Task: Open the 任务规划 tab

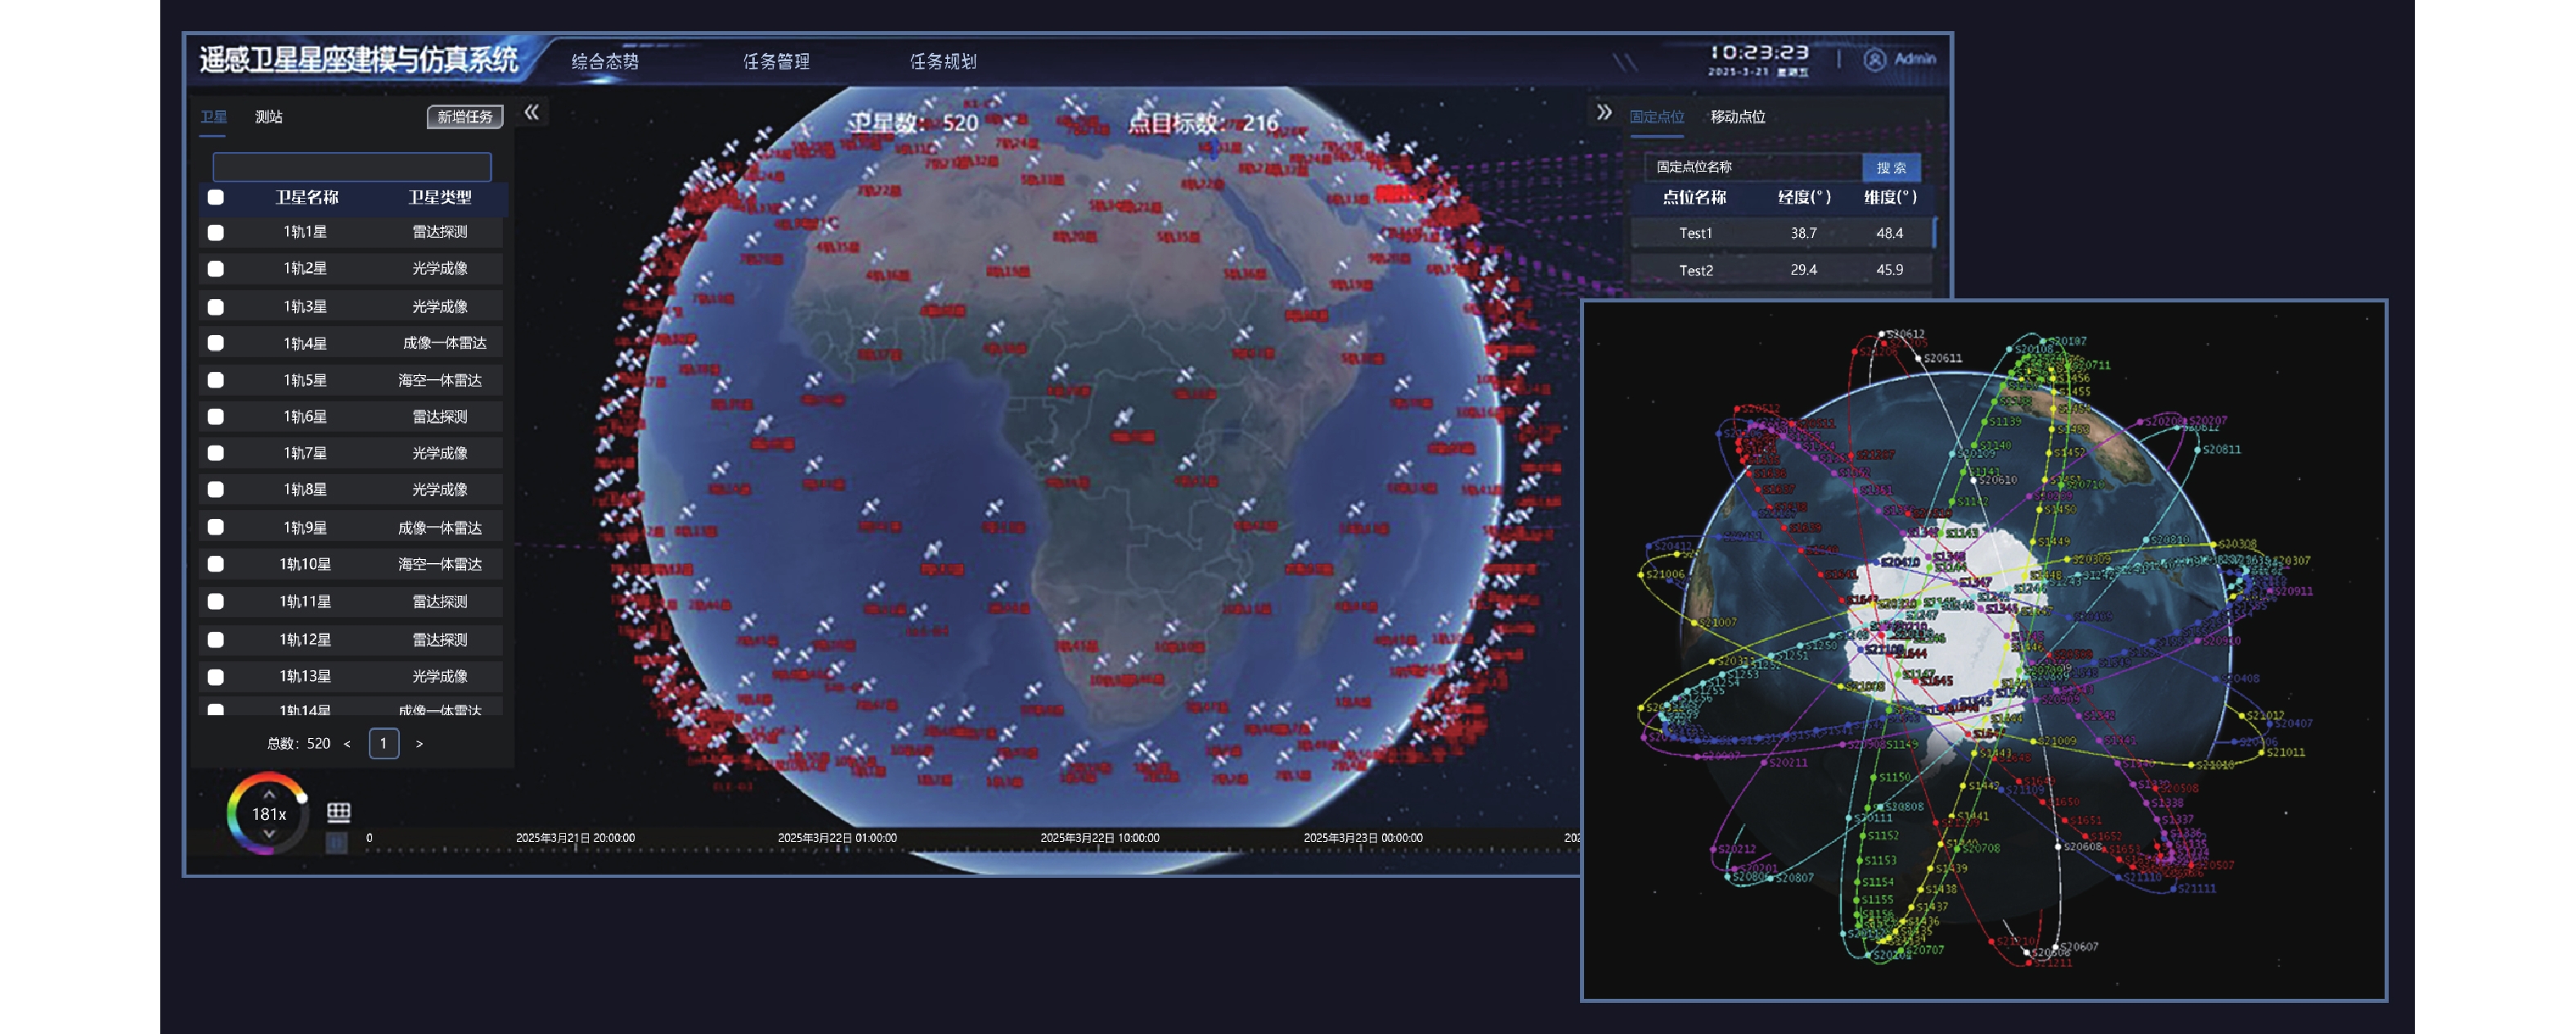Action: tap(943, 62)
